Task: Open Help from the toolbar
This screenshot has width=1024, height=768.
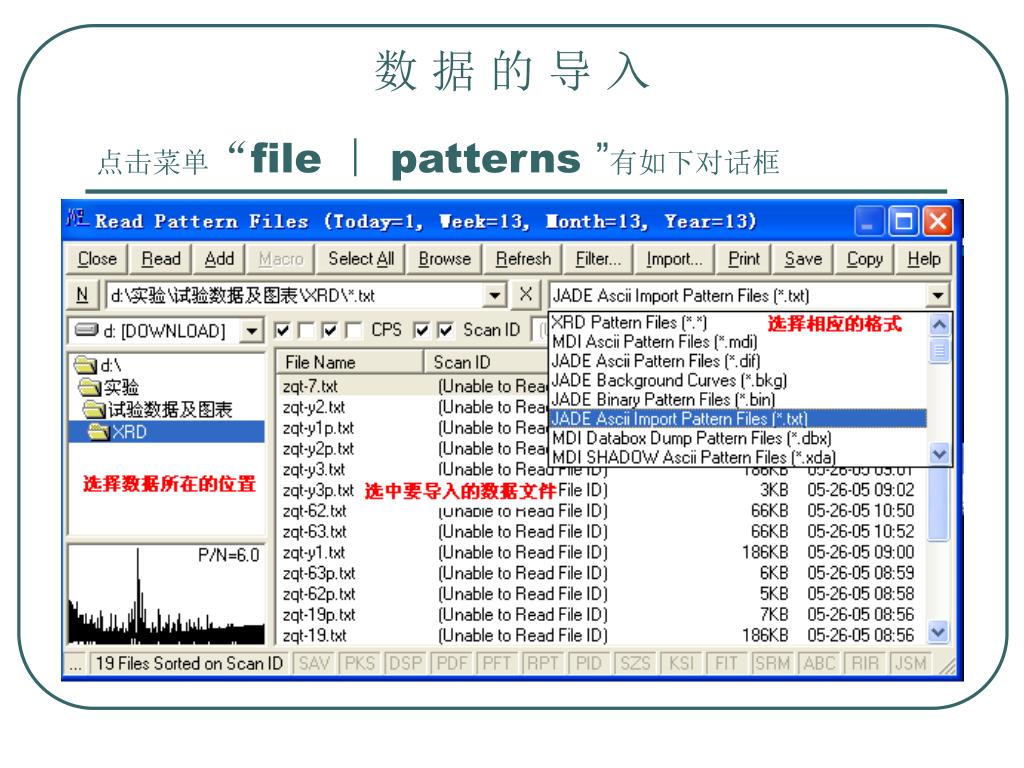Action: [x=923, y=259]
